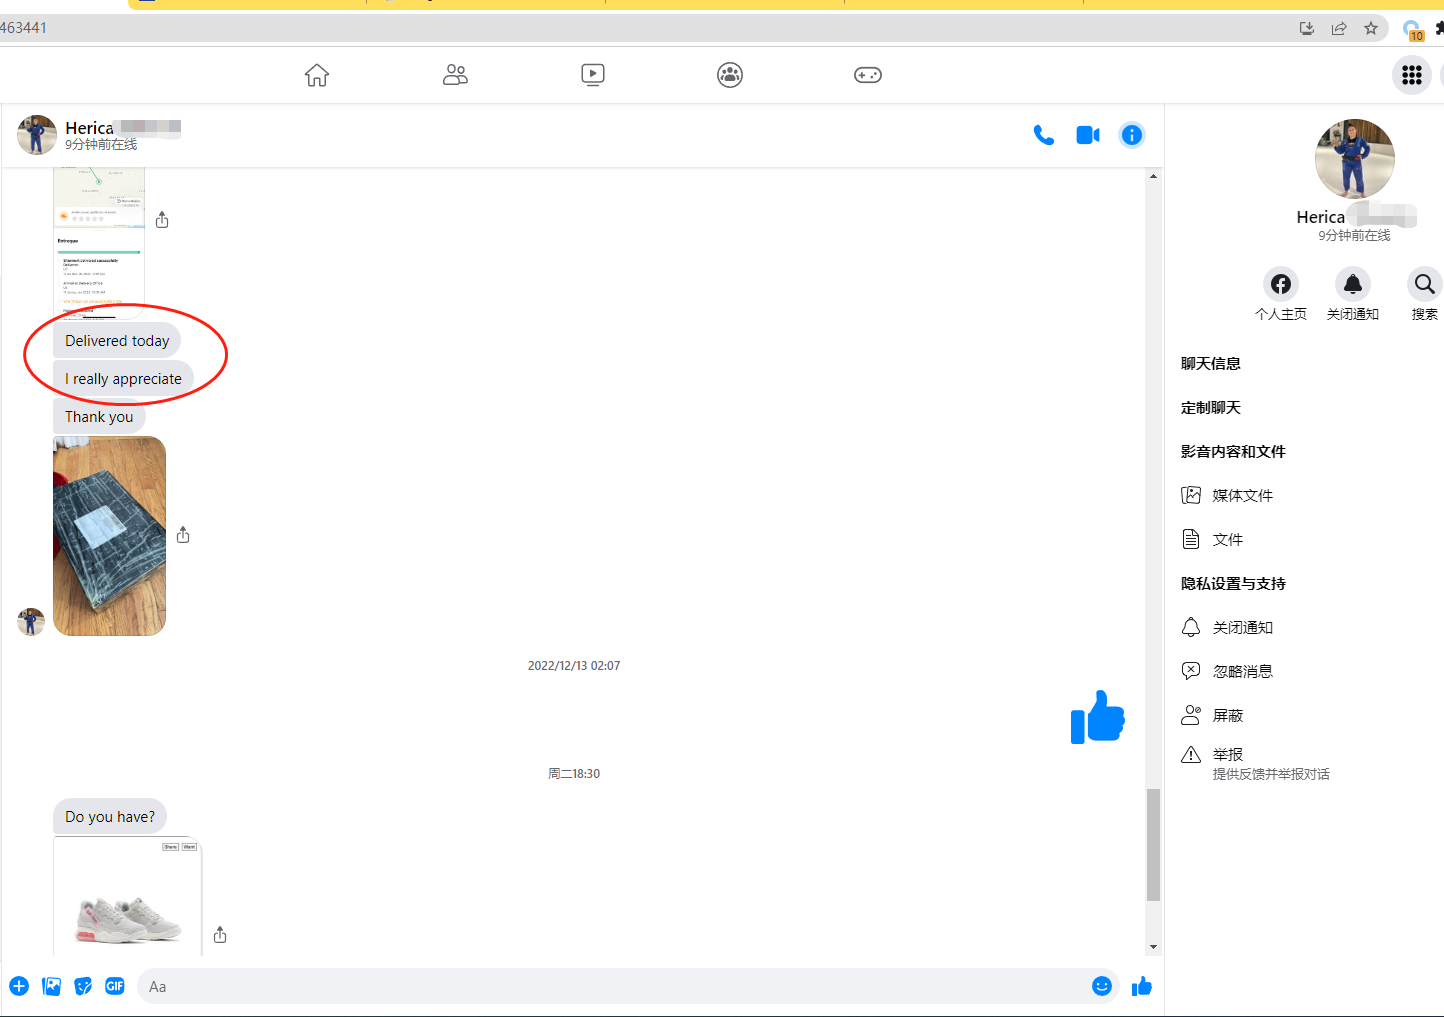
Task: Open the Watch video tab
Action: [592, 75]
